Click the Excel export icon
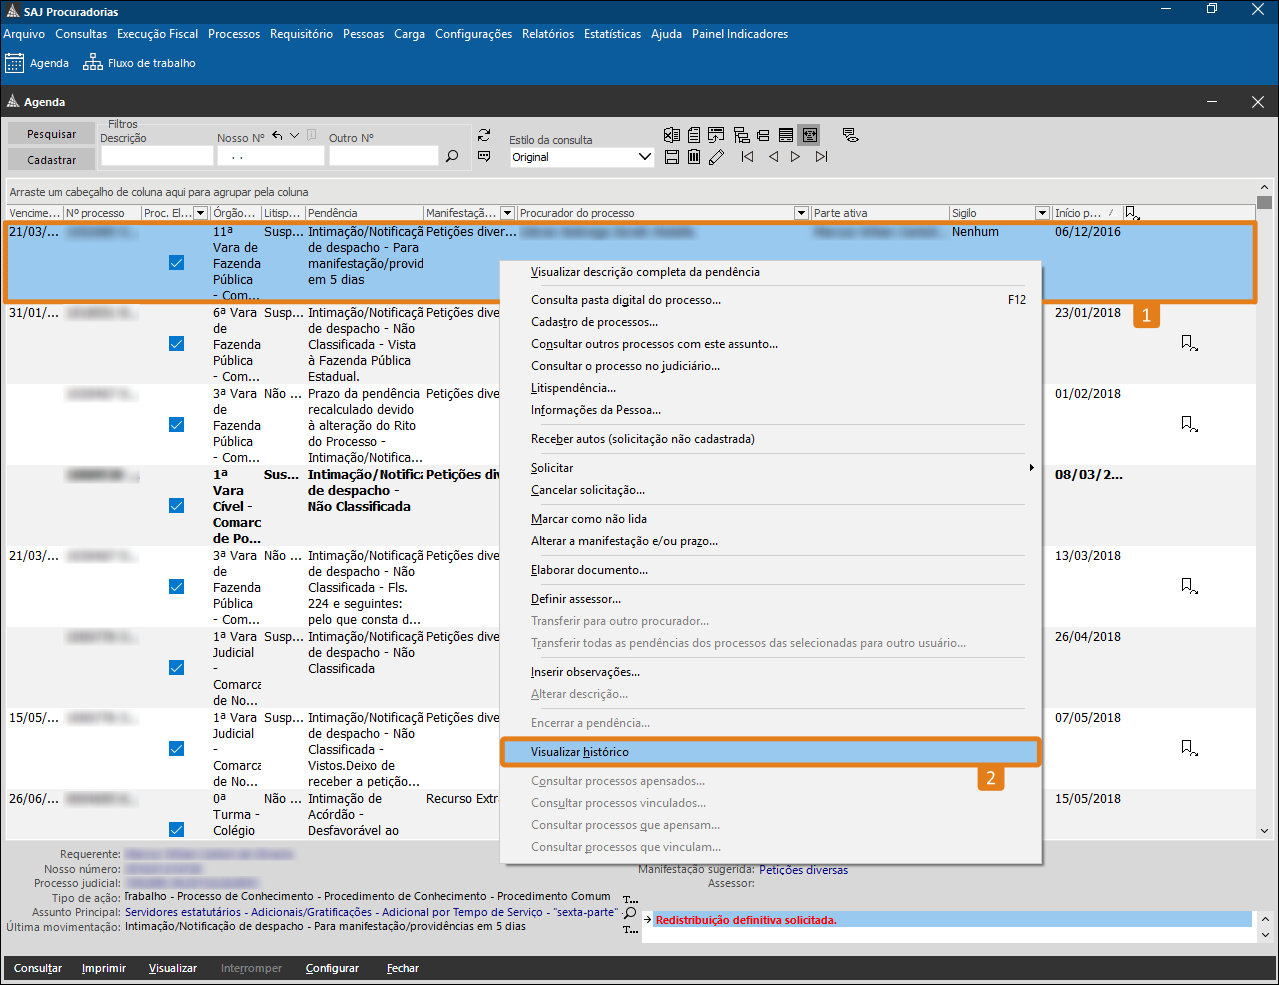The height and width of the screenshot is (985, 1279). (x=672, y=135)
